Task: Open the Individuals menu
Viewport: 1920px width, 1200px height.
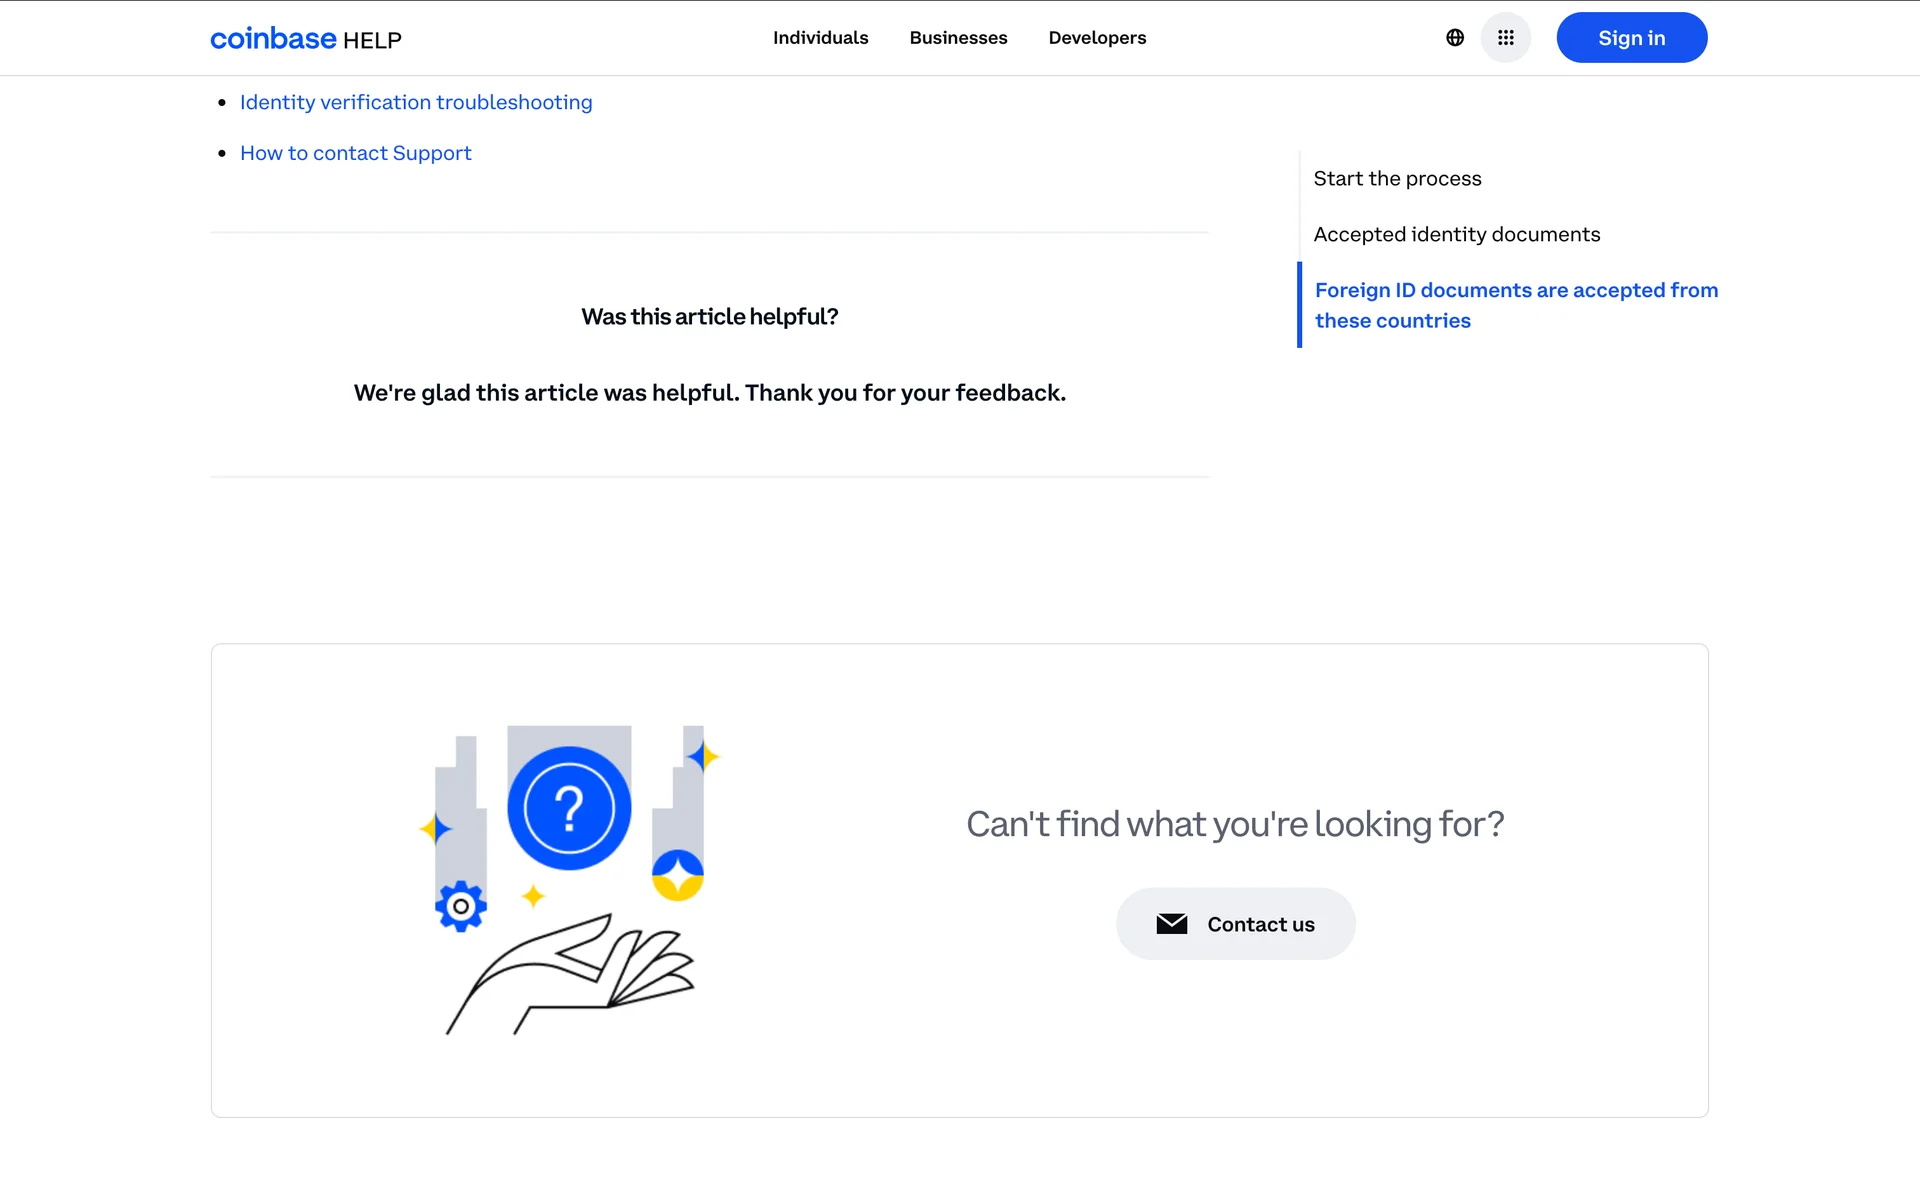Action: pos(820,38)
